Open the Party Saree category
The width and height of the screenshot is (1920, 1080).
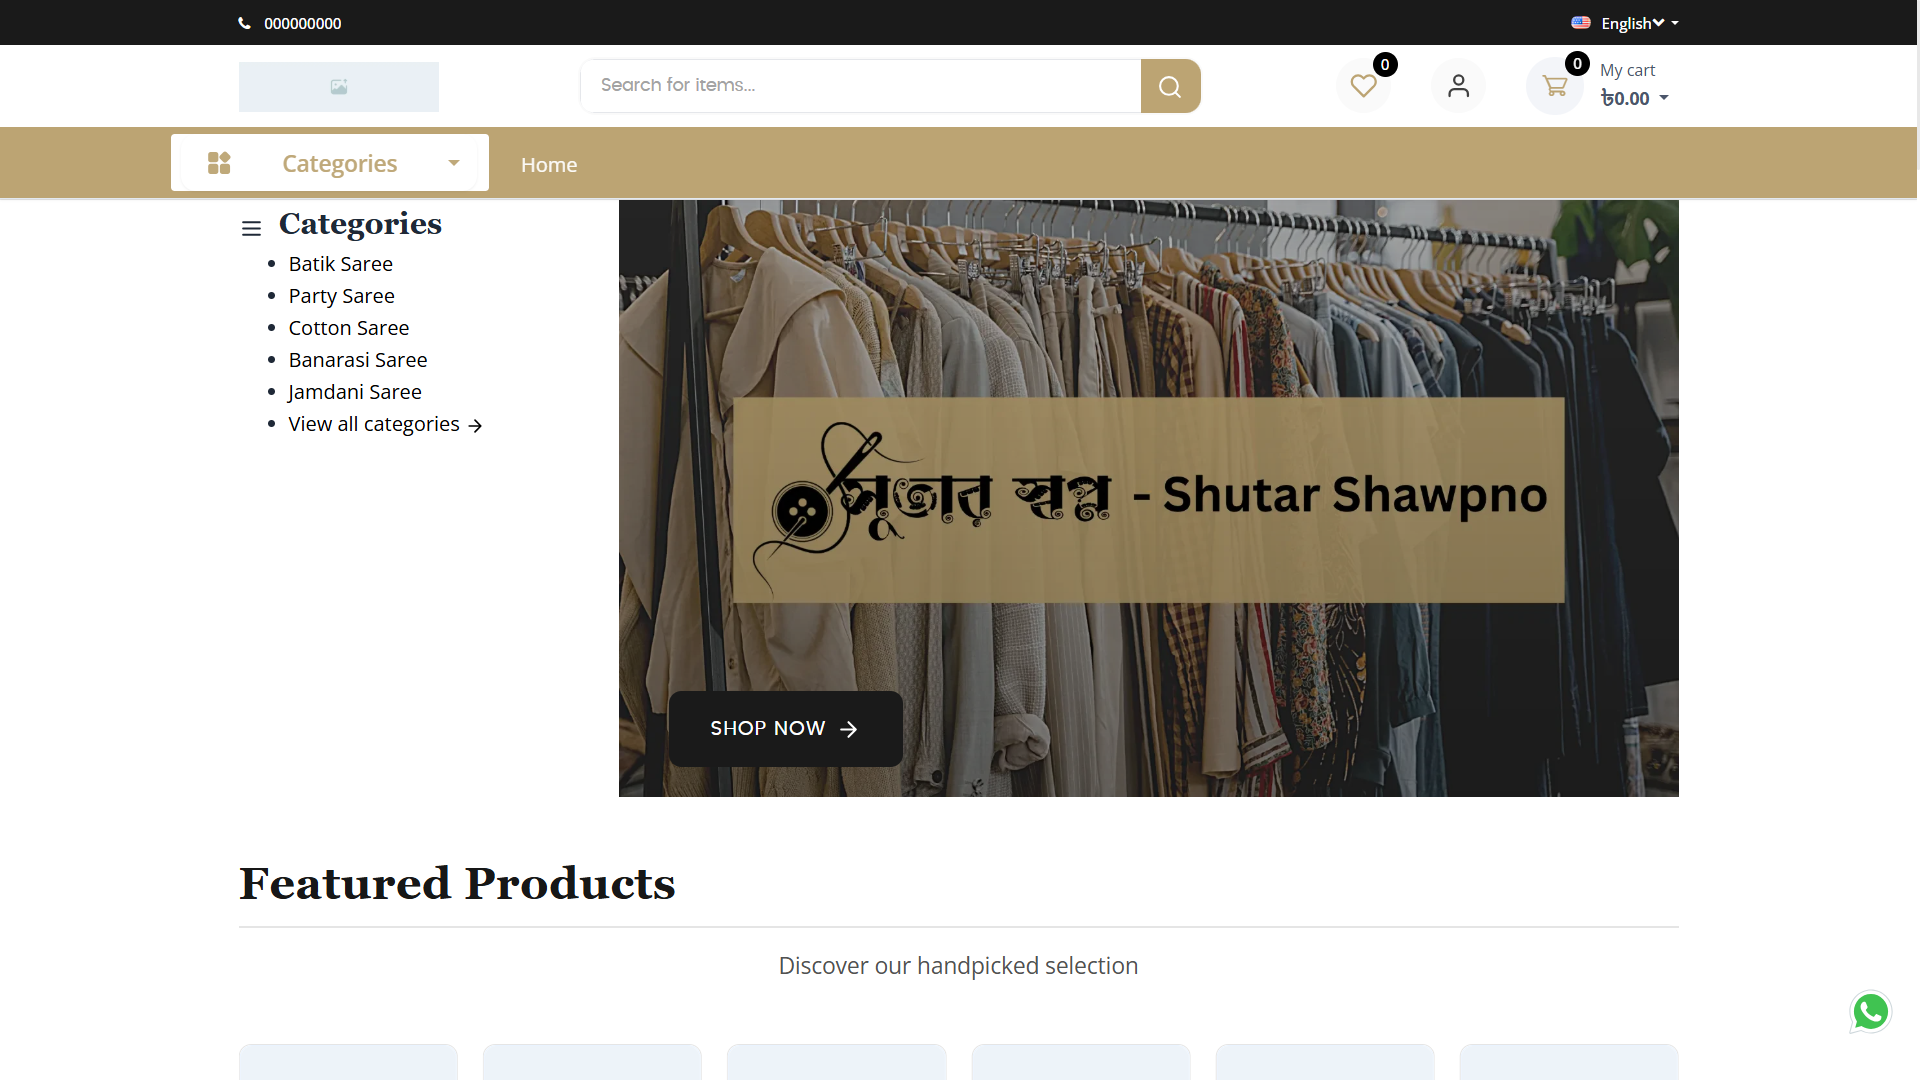pyautogui.click(x=341, y=296)
